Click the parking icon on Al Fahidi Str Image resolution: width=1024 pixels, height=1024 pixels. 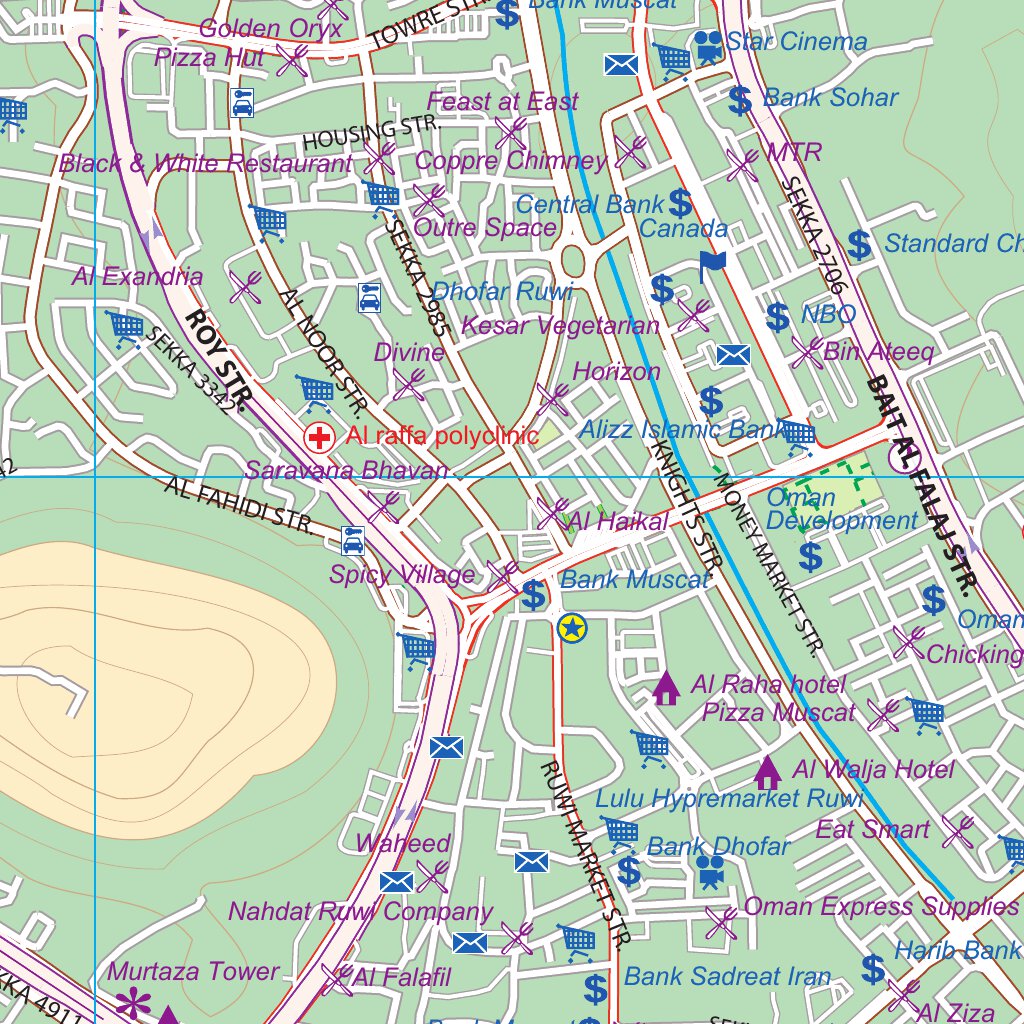coord(353,540)
